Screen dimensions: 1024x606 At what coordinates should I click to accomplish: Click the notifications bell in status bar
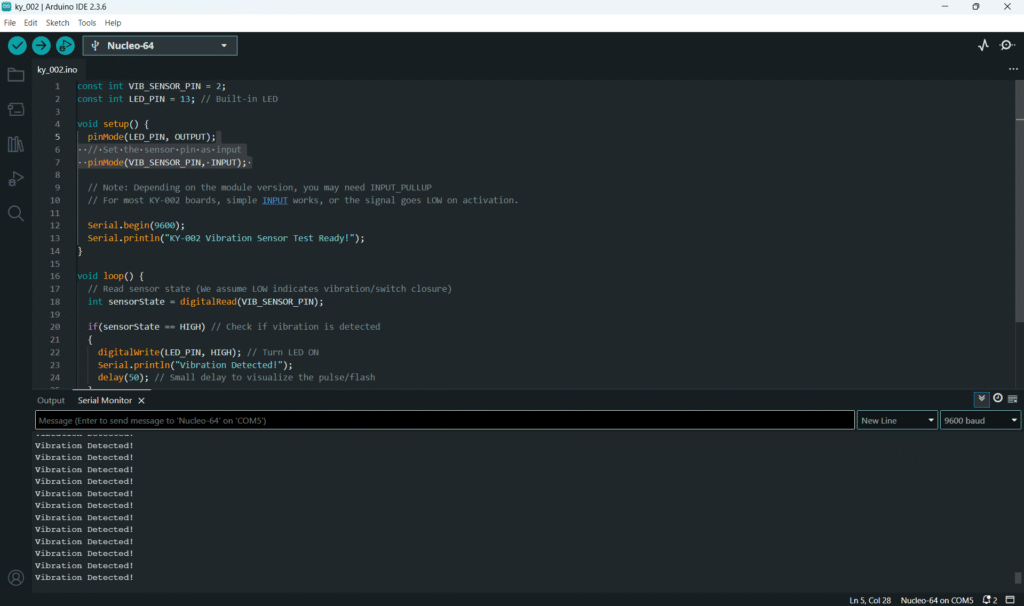click(x=987, y=600)
